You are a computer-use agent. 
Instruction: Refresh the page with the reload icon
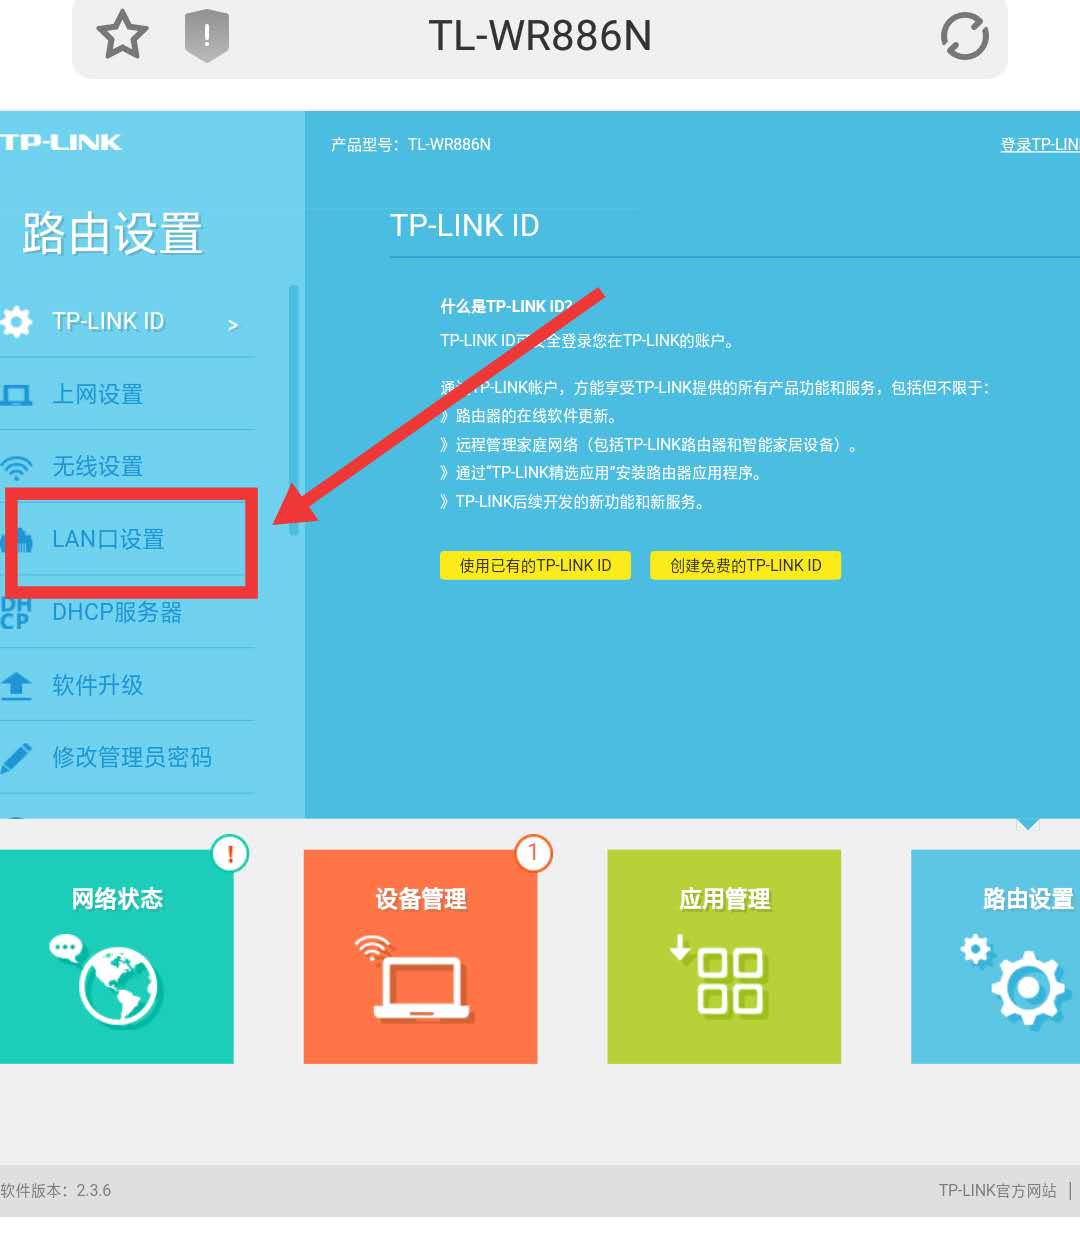[963, 36]
